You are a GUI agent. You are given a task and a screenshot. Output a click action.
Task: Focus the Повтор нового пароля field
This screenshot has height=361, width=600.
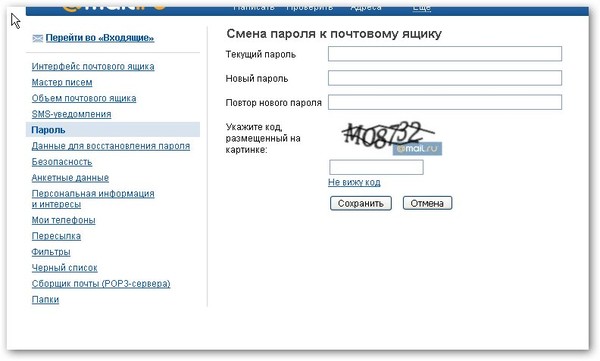point(445,102)
